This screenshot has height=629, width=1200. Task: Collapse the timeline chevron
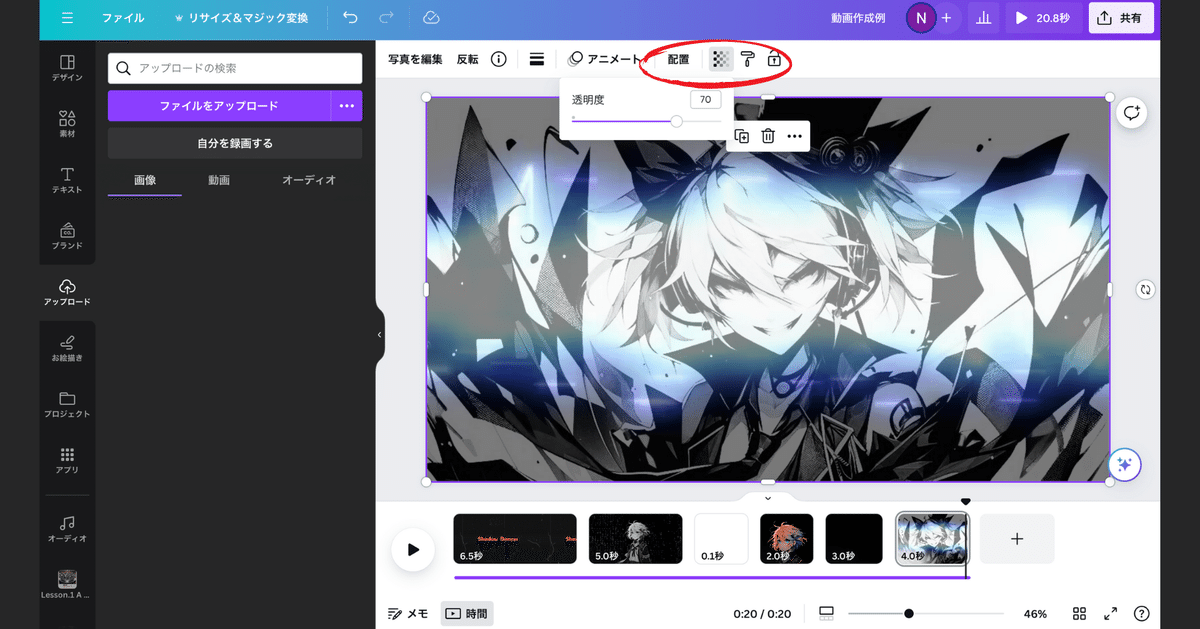tap(768, 498)
